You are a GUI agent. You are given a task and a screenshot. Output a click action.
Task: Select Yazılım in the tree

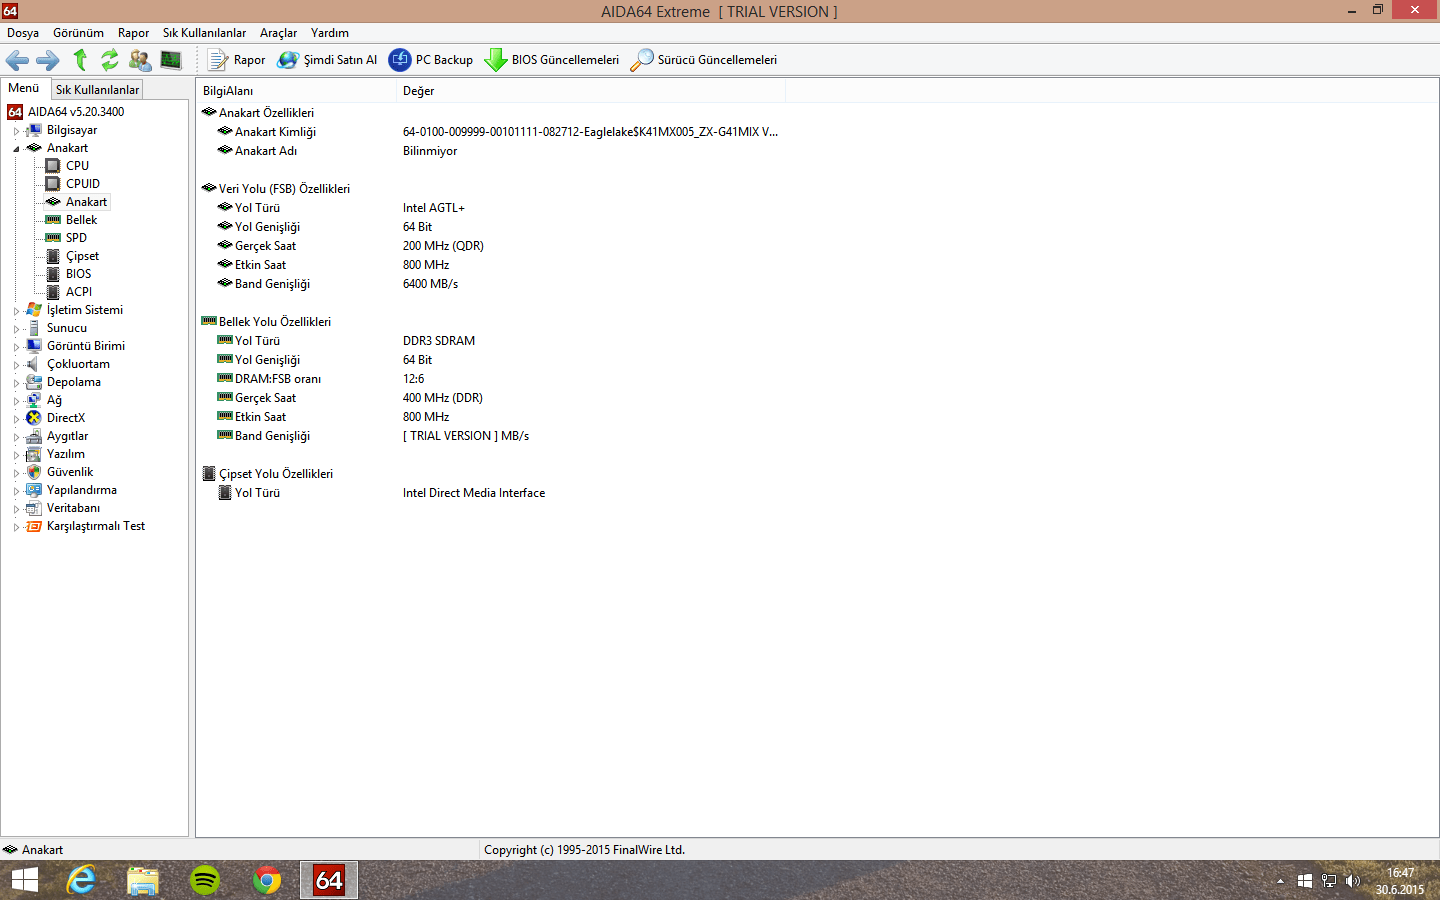[x=66, y=454]
